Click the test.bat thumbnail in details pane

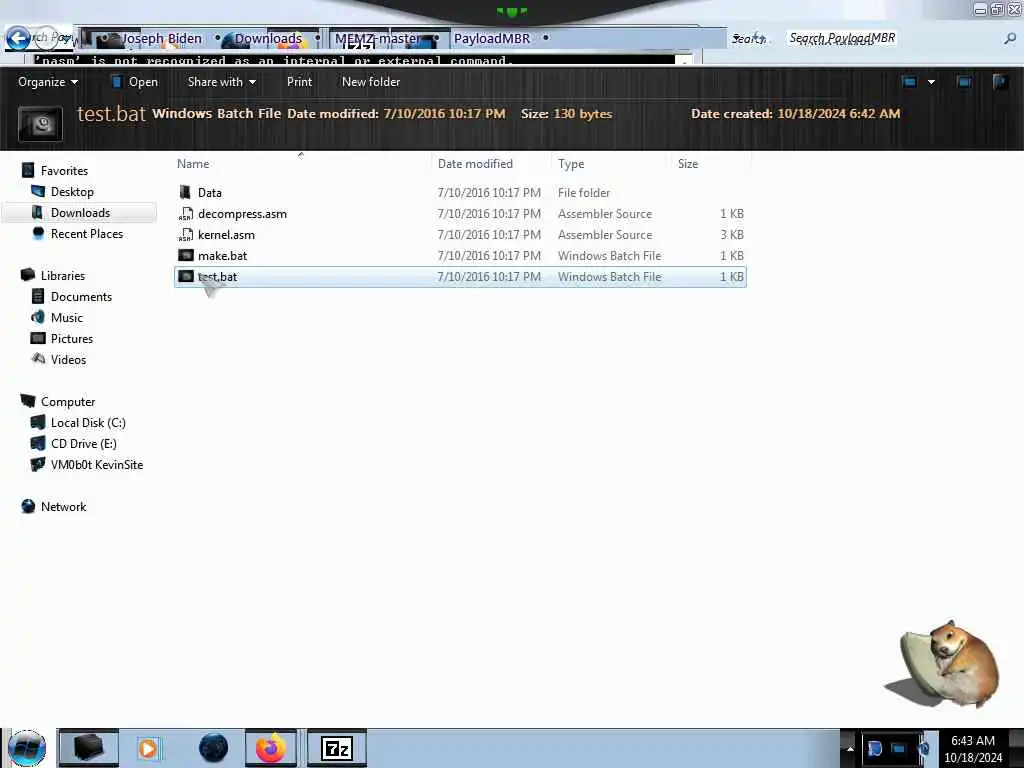(41, 123)
